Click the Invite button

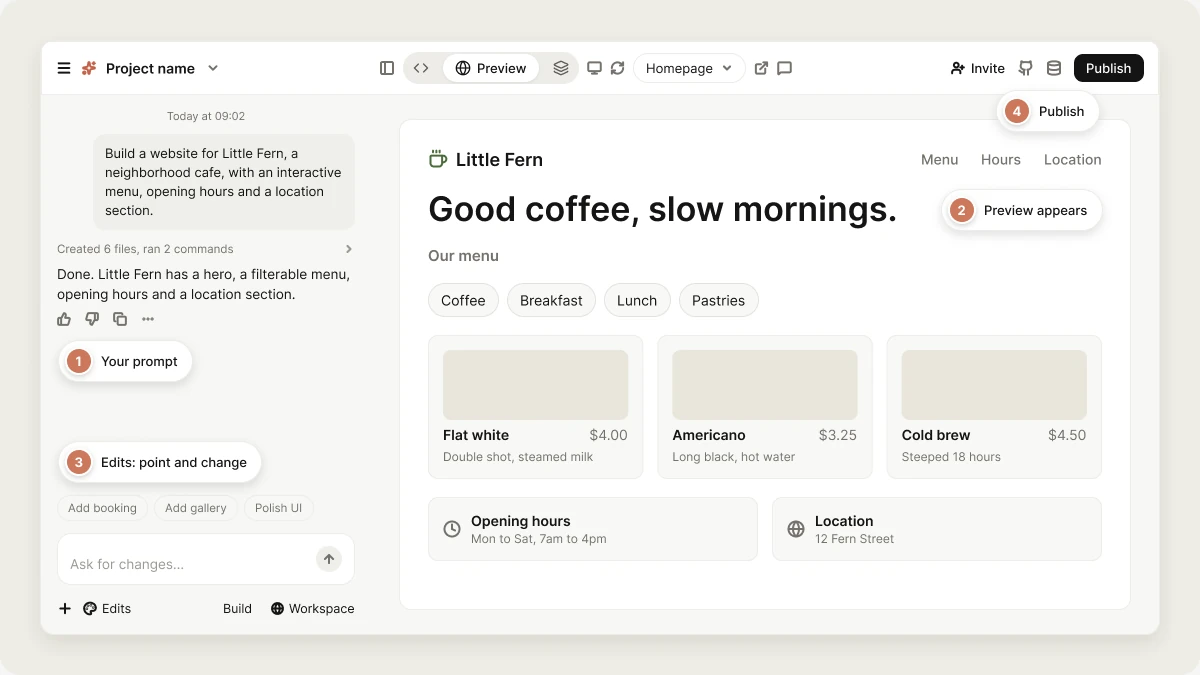977,68
